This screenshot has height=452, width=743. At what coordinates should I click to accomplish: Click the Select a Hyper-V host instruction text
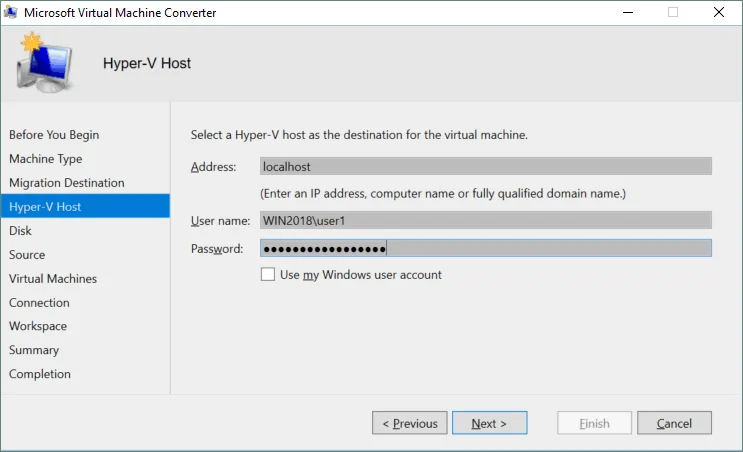pos(359,135)
